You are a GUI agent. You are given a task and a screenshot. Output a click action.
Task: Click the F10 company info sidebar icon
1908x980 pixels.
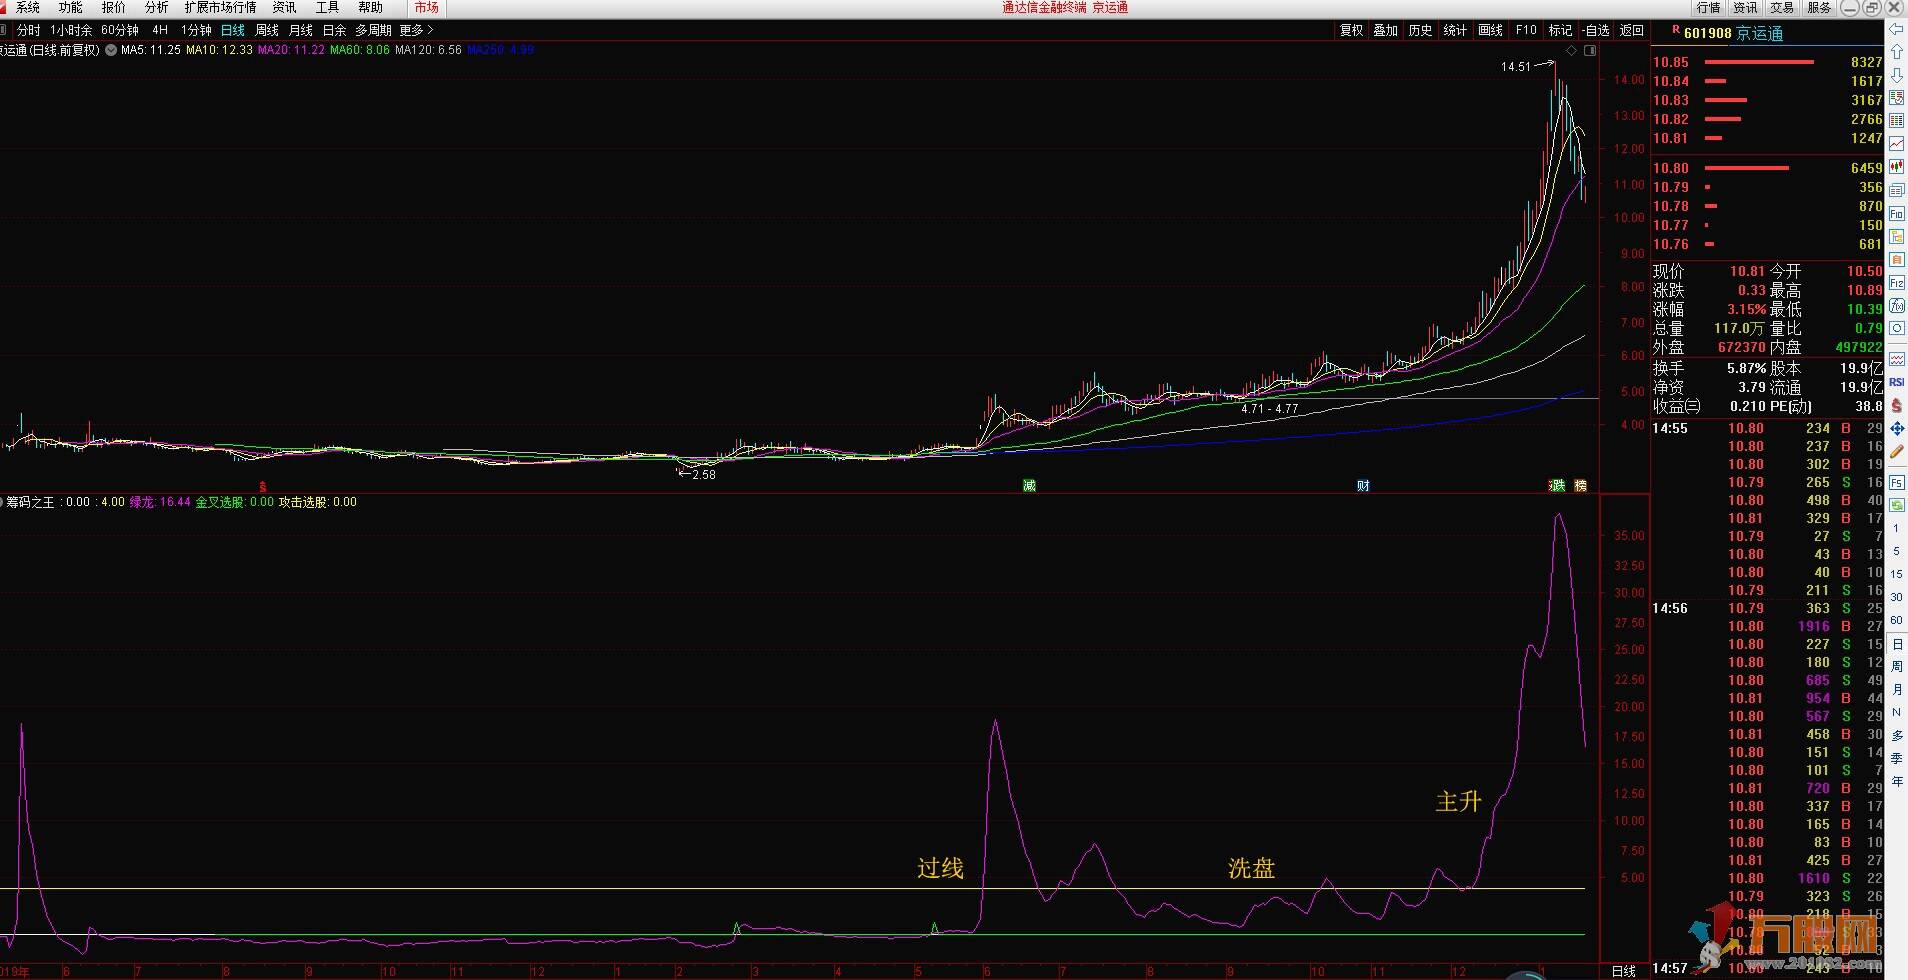tap(1897, 213)
